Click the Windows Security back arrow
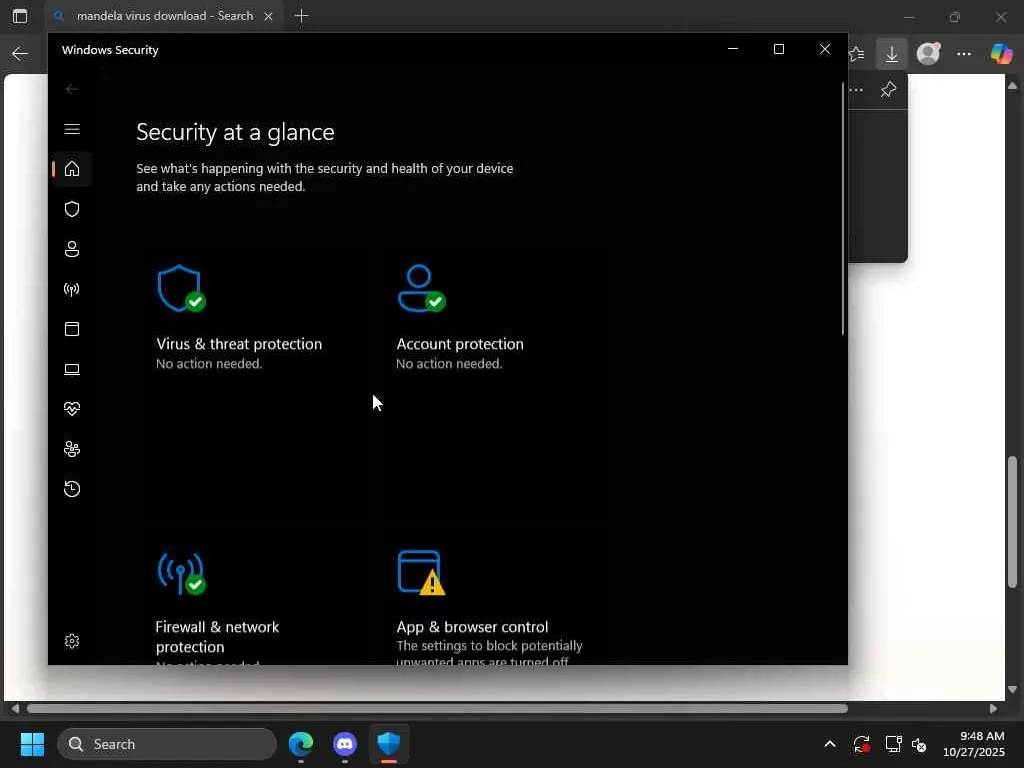1024x768 pixels. (72, 89)
